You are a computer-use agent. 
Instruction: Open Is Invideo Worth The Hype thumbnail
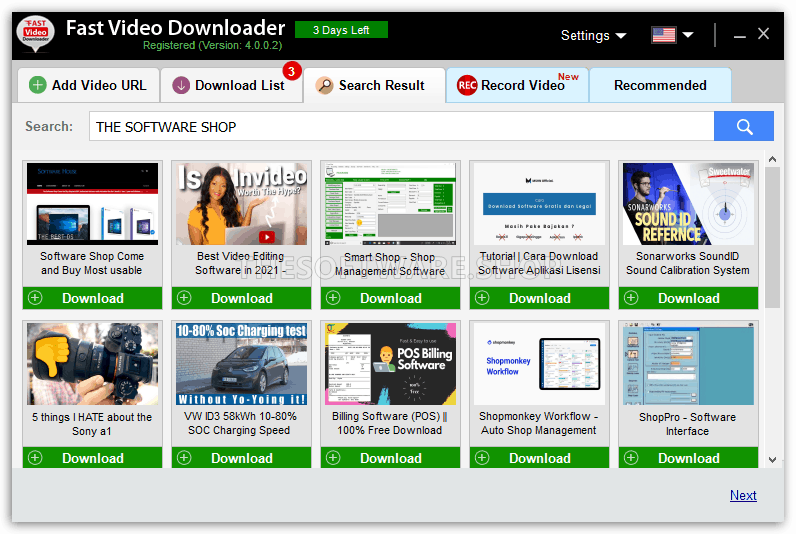tap(241, 204)
